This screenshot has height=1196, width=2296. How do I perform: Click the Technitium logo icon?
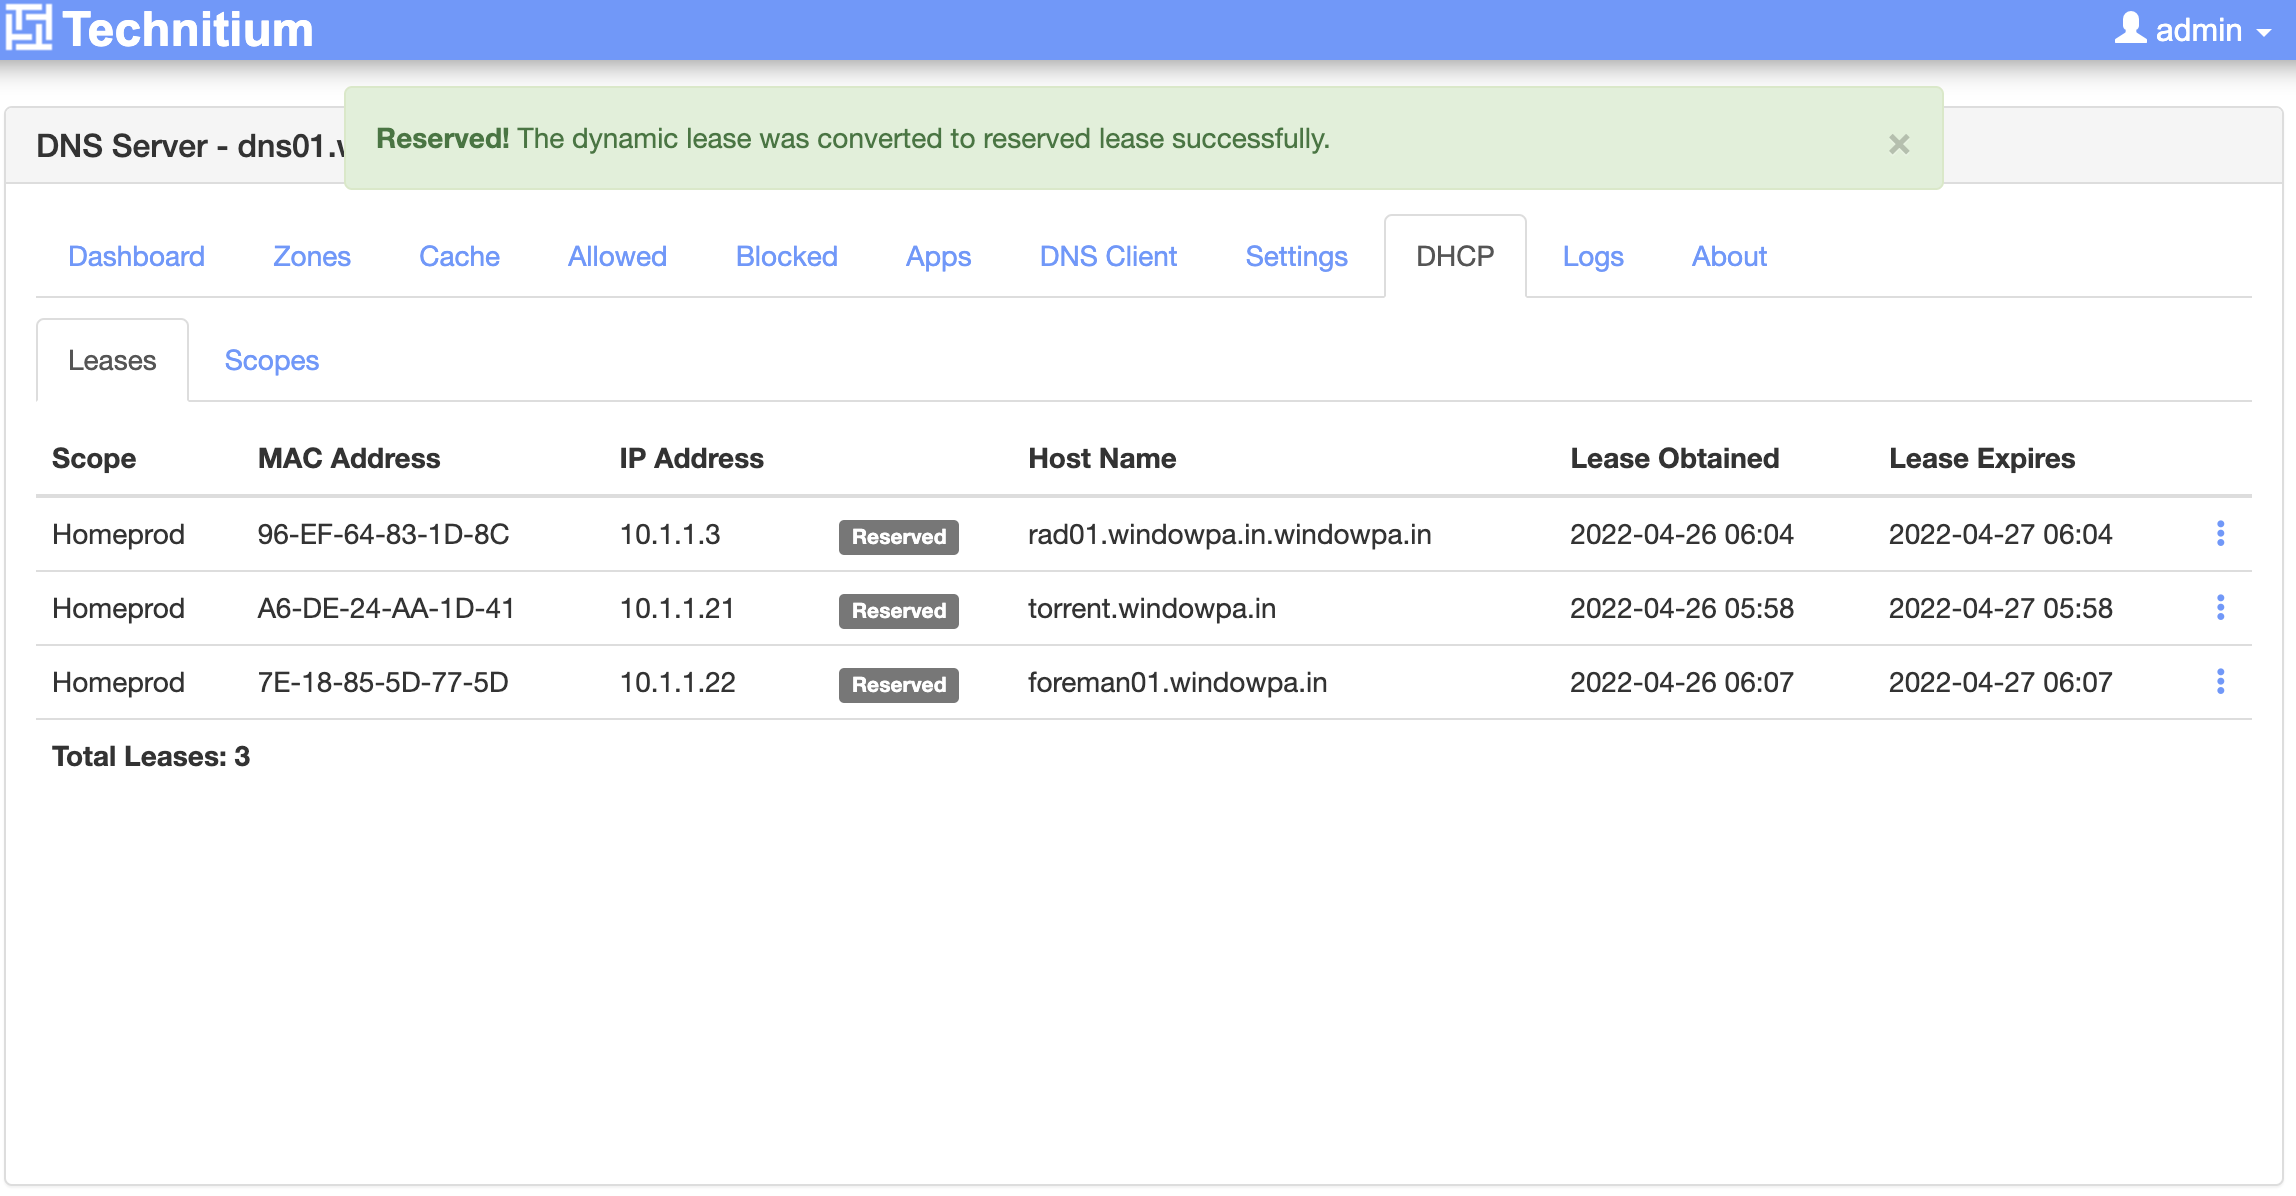coord(28,28)
